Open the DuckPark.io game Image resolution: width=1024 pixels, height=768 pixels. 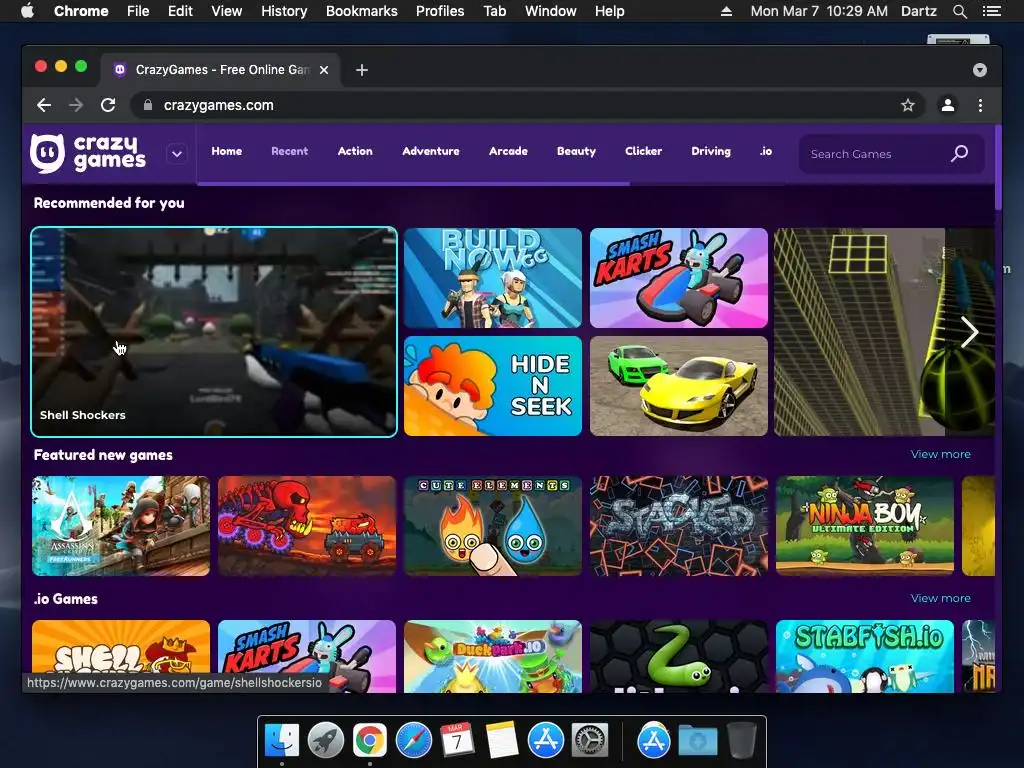[492, 656]
